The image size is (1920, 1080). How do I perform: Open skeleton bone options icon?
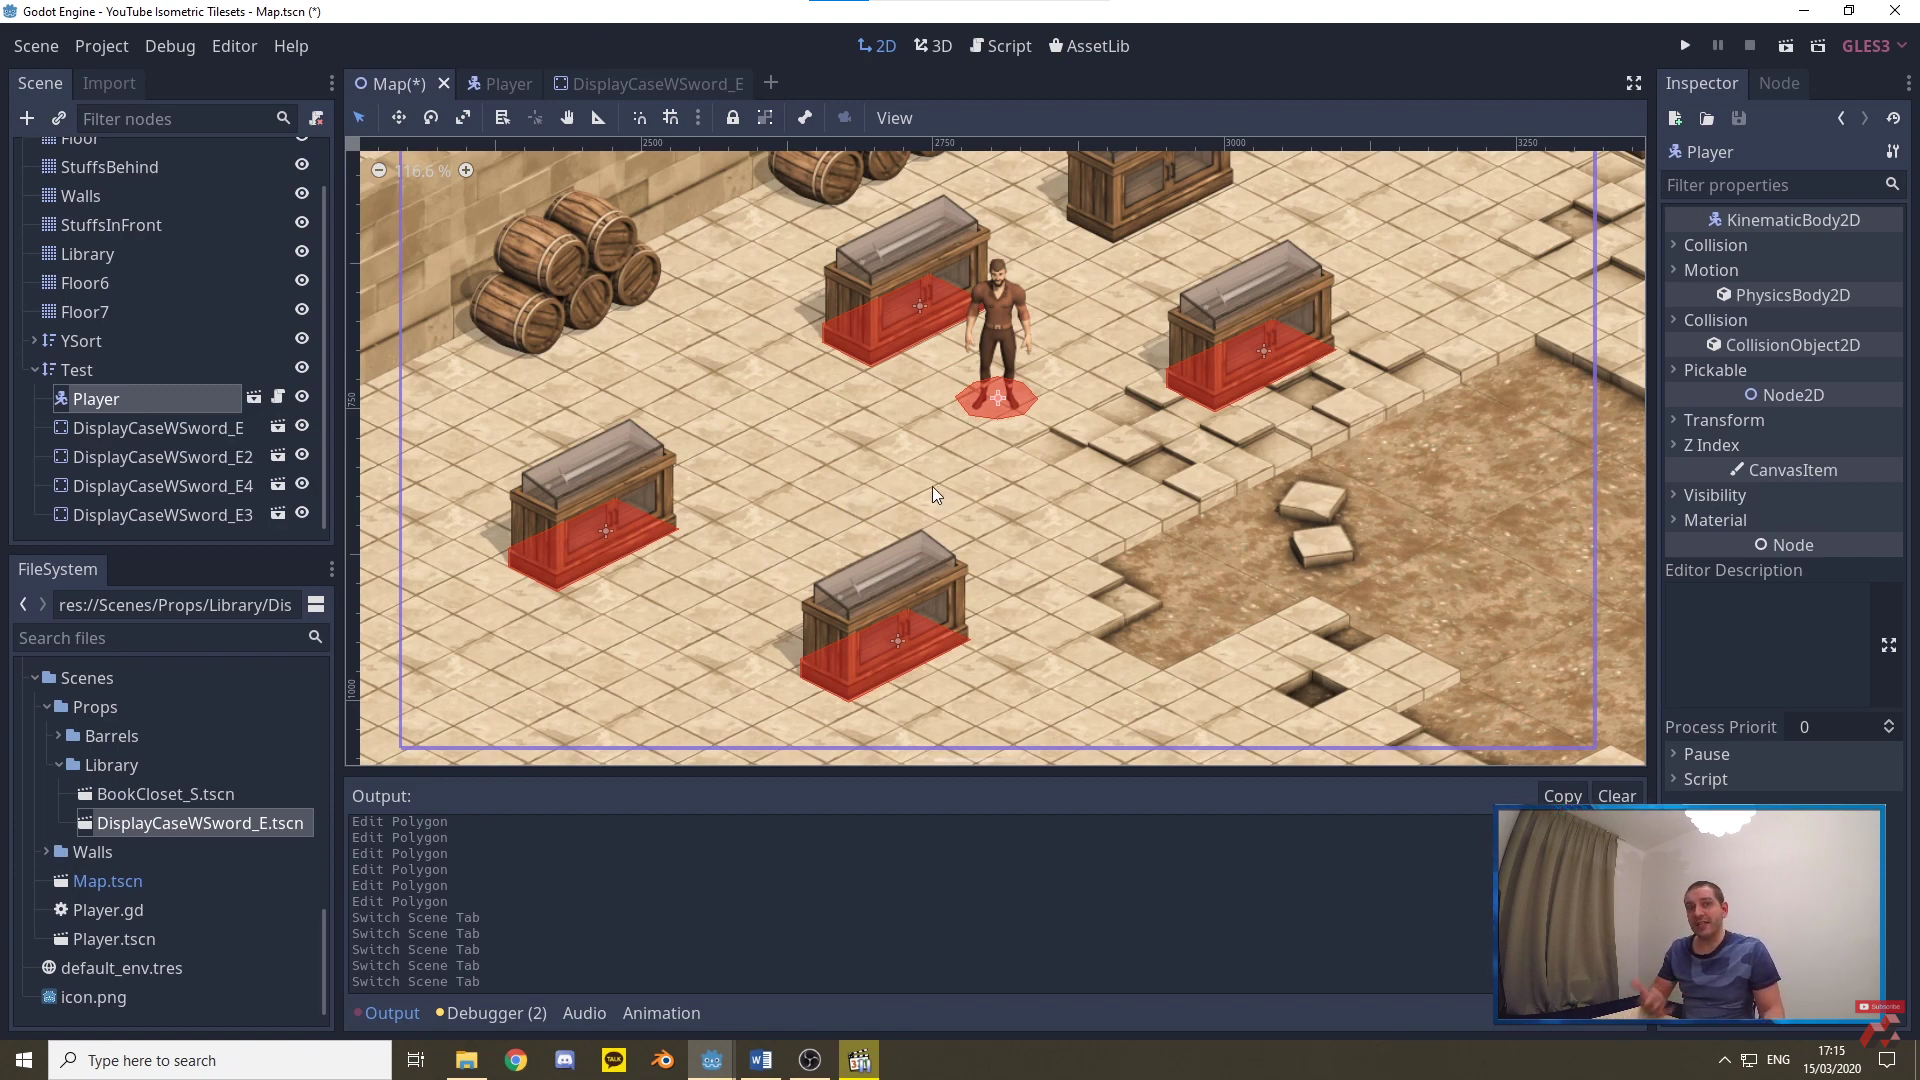click(x=805, y=118)
